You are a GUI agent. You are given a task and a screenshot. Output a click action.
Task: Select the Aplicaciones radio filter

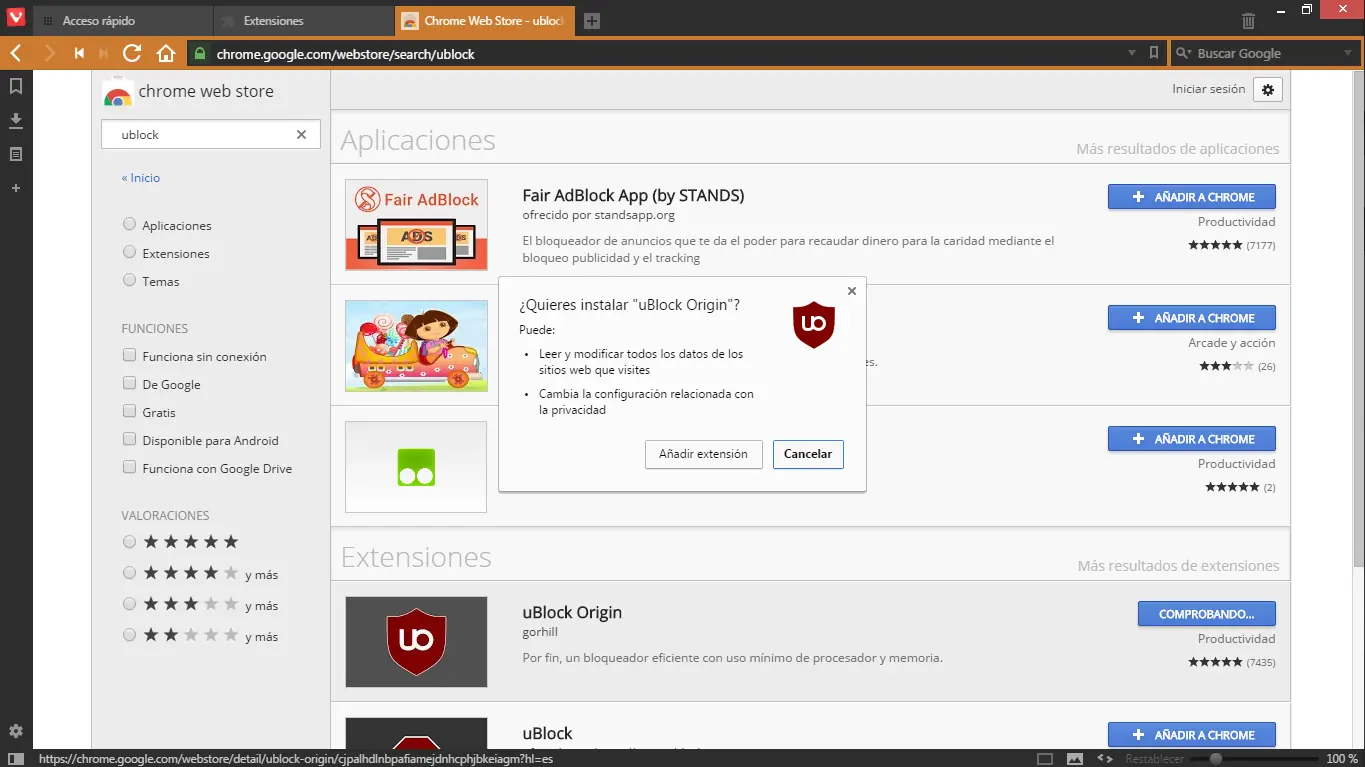coord(129,224)
